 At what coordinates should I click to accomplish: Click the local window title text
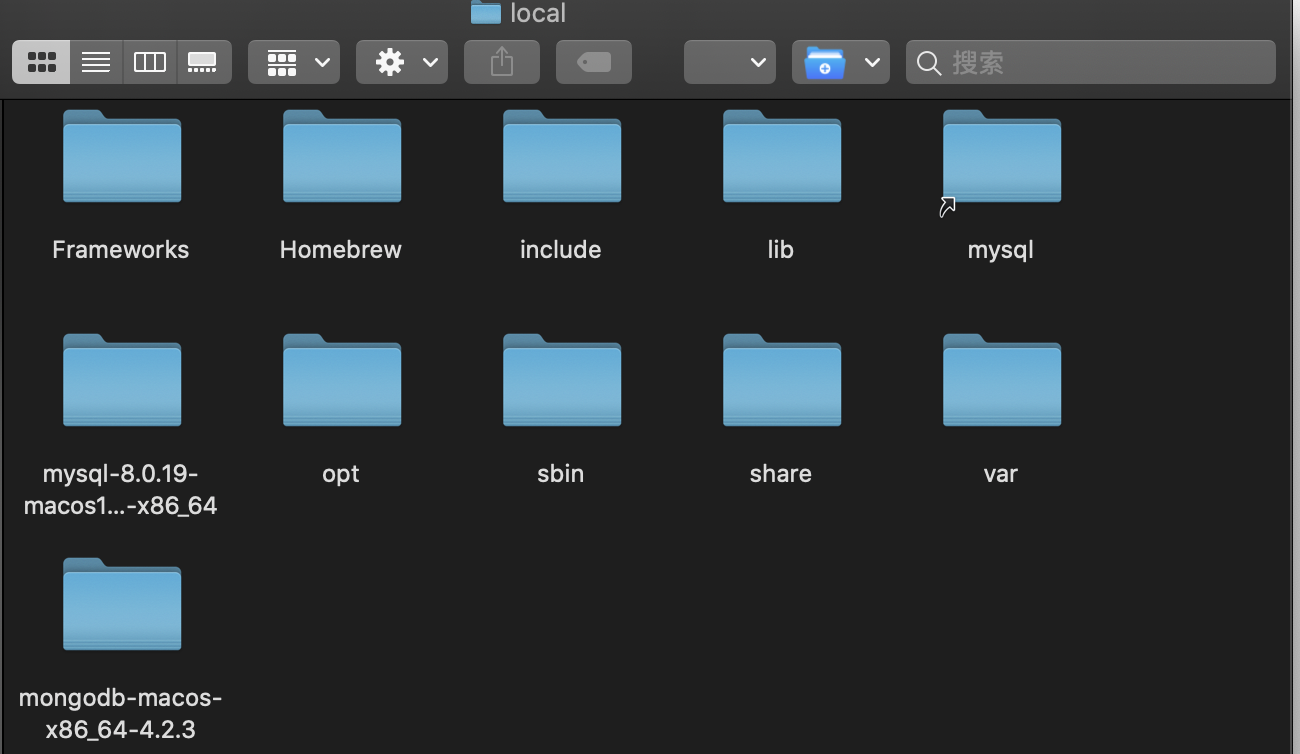[x=538, y=13]
